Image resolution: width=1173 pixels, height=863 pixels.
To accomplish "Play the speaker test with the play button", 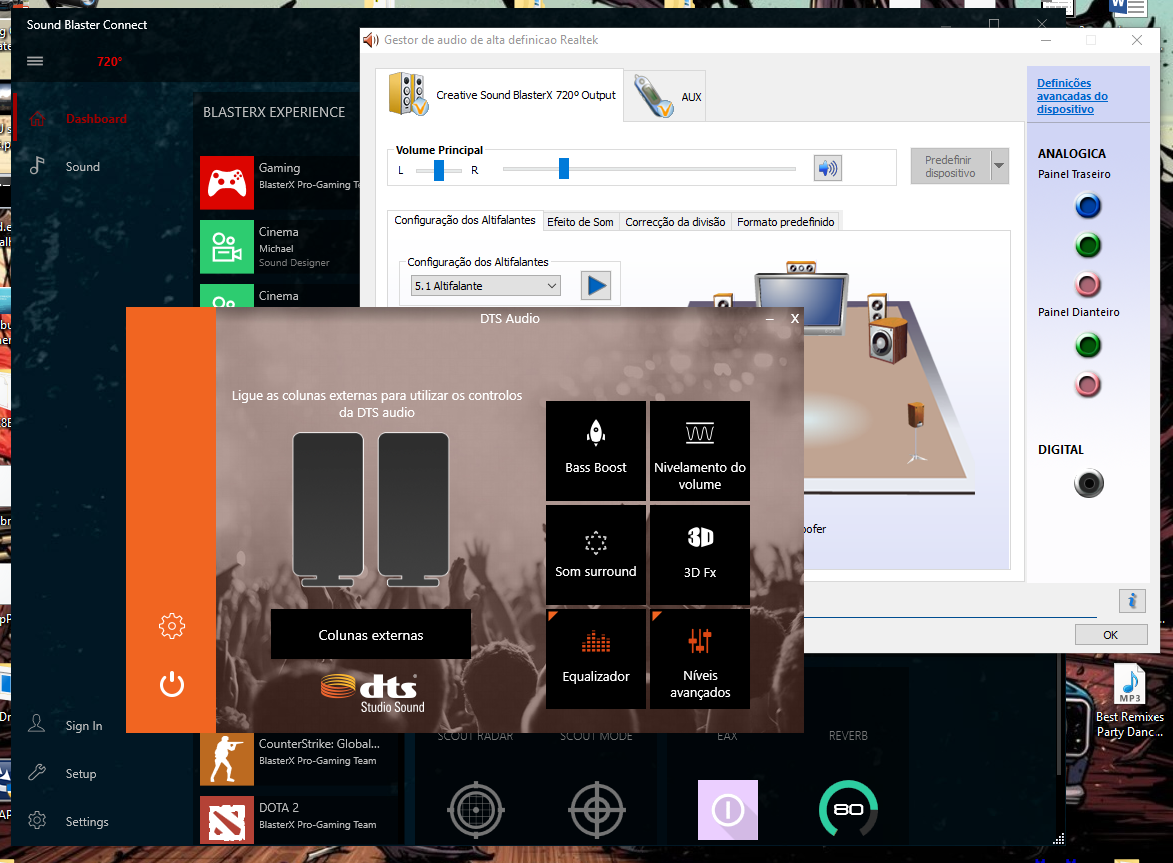I will point(596,286).
